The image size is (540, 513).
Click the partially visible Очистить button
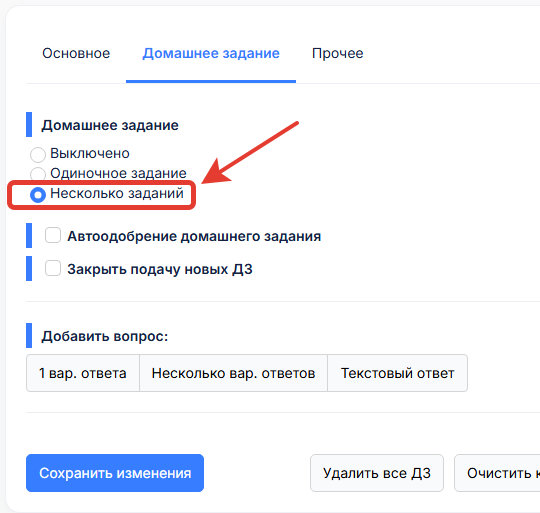click(497, 473)
